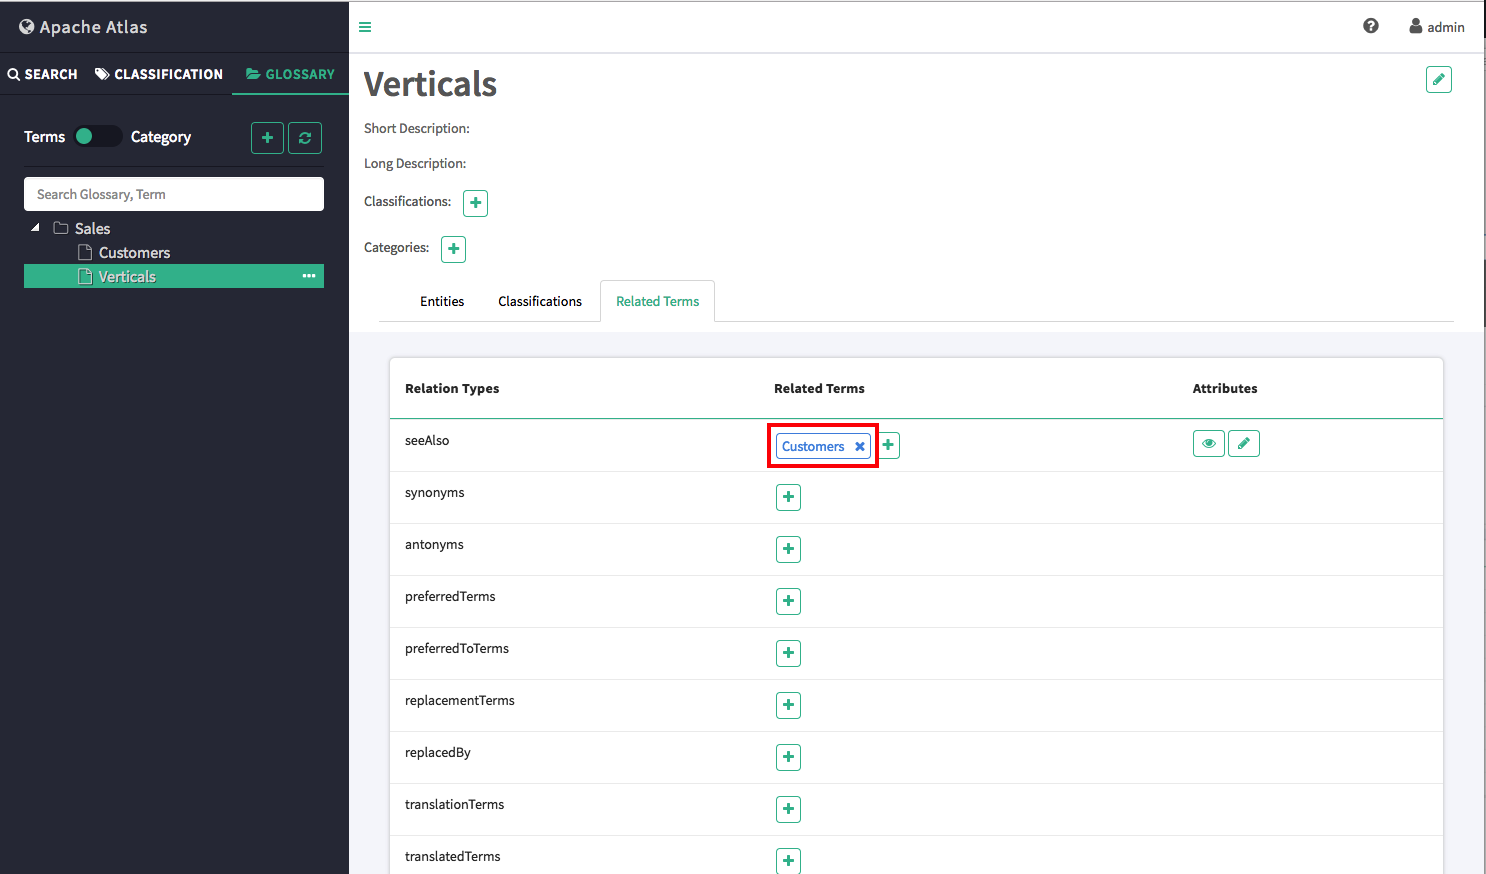1486x874 pixels.
Task: View seeAlso attributes with eye icon
Action: click(x=1208, y=443)
